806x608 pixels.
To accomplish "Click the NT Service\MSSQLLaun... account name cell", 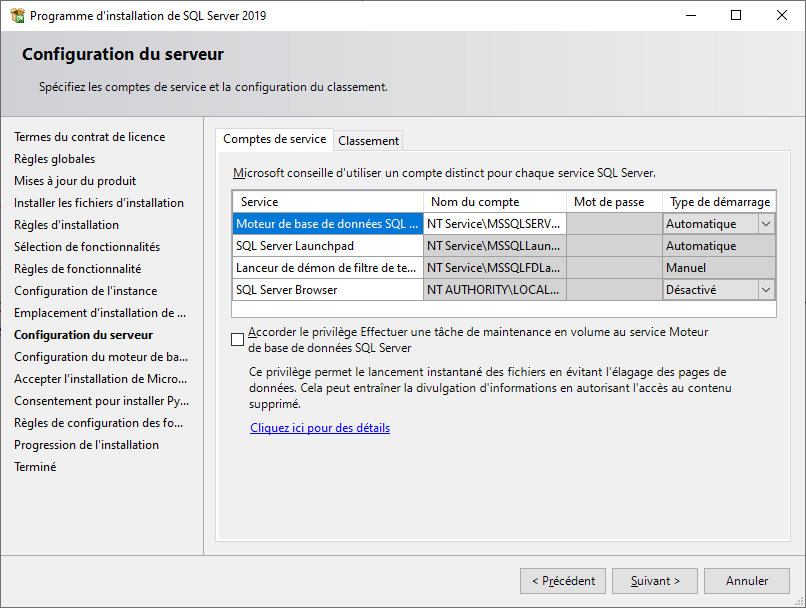I will pyautogui.click(x=494, y=246).
